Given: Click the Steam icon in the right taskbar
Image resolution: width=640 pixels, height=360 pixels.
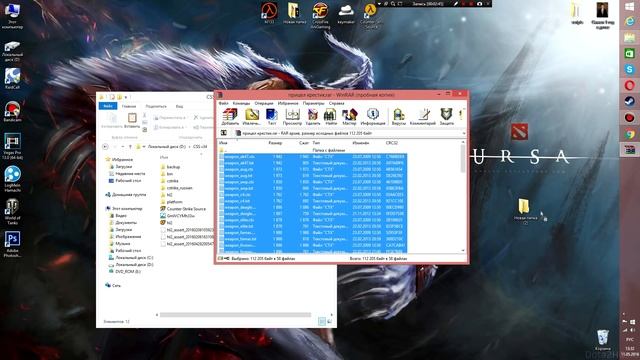Looking at the screenshot, I should pos(630,101).
